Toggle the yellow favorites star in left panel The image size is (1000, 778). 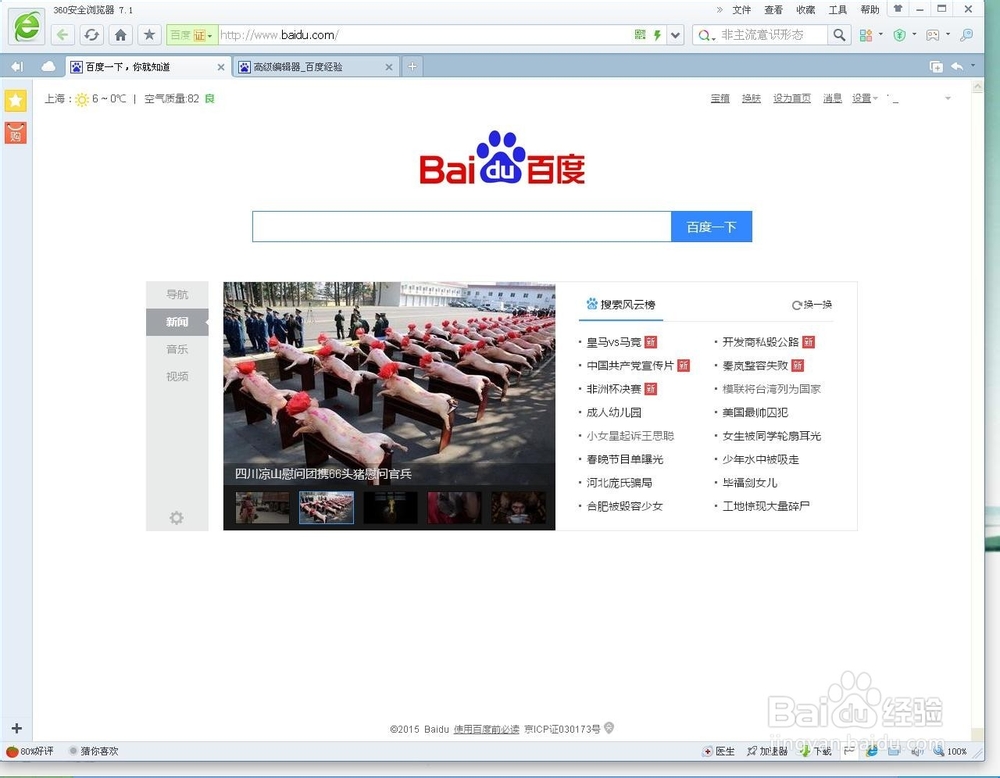(x=15, y=100)
